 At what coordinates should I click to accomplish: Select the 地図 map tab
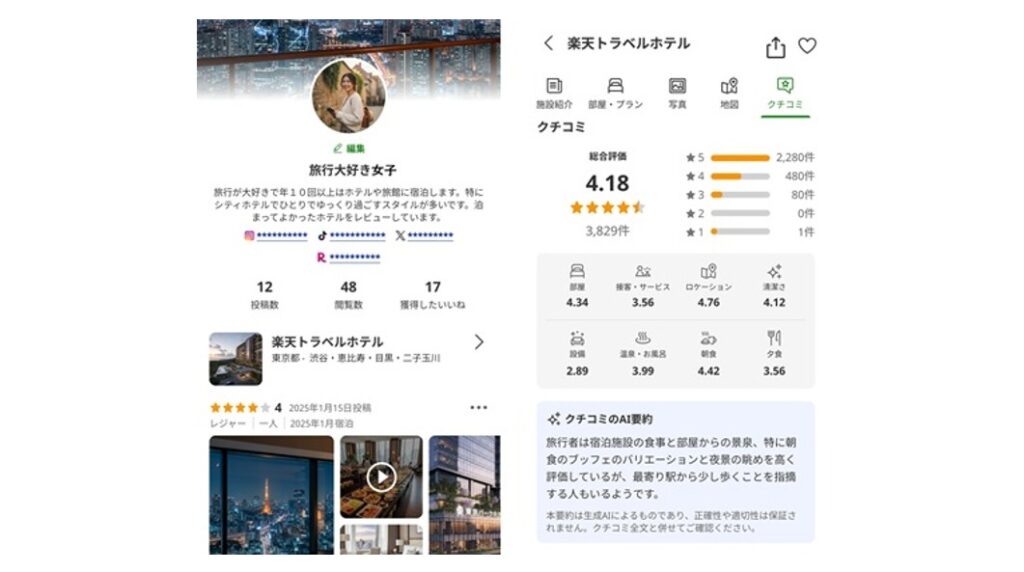tap(729, 93)
